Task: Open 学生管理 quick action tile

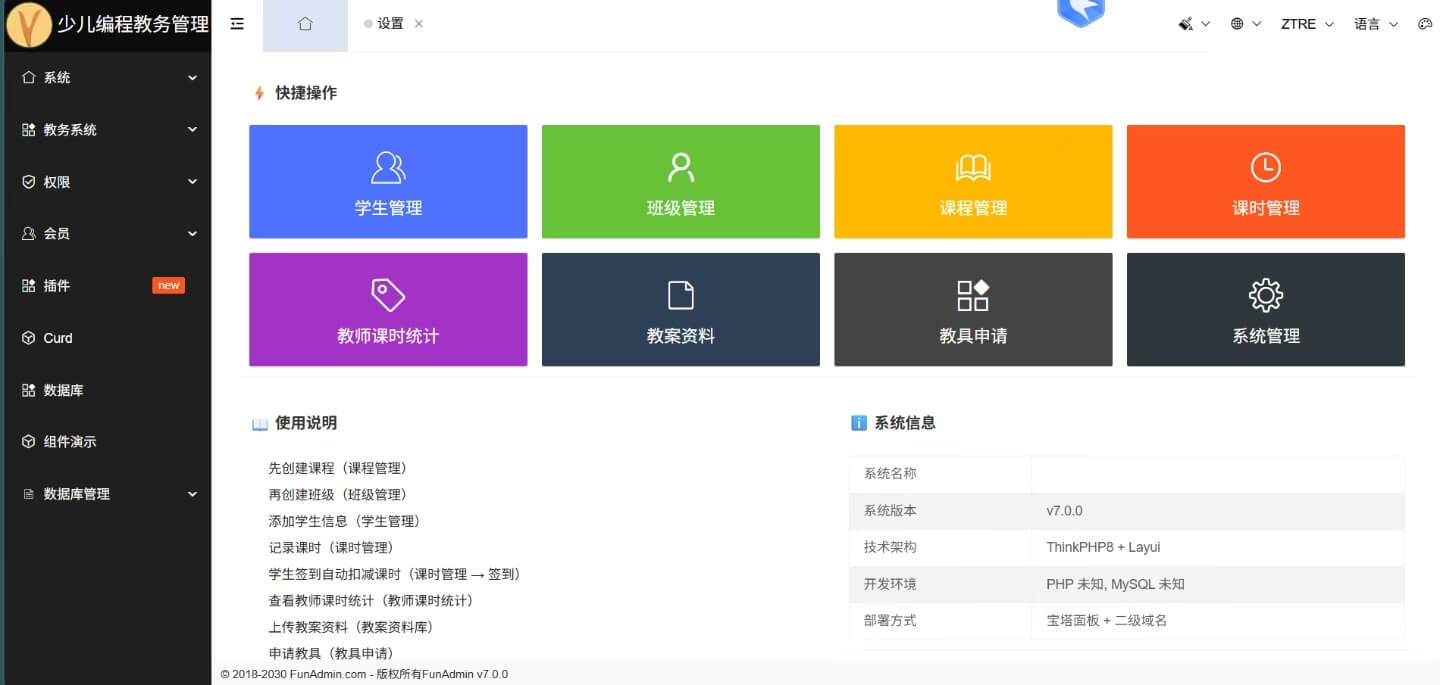Action: click(388, 182)
